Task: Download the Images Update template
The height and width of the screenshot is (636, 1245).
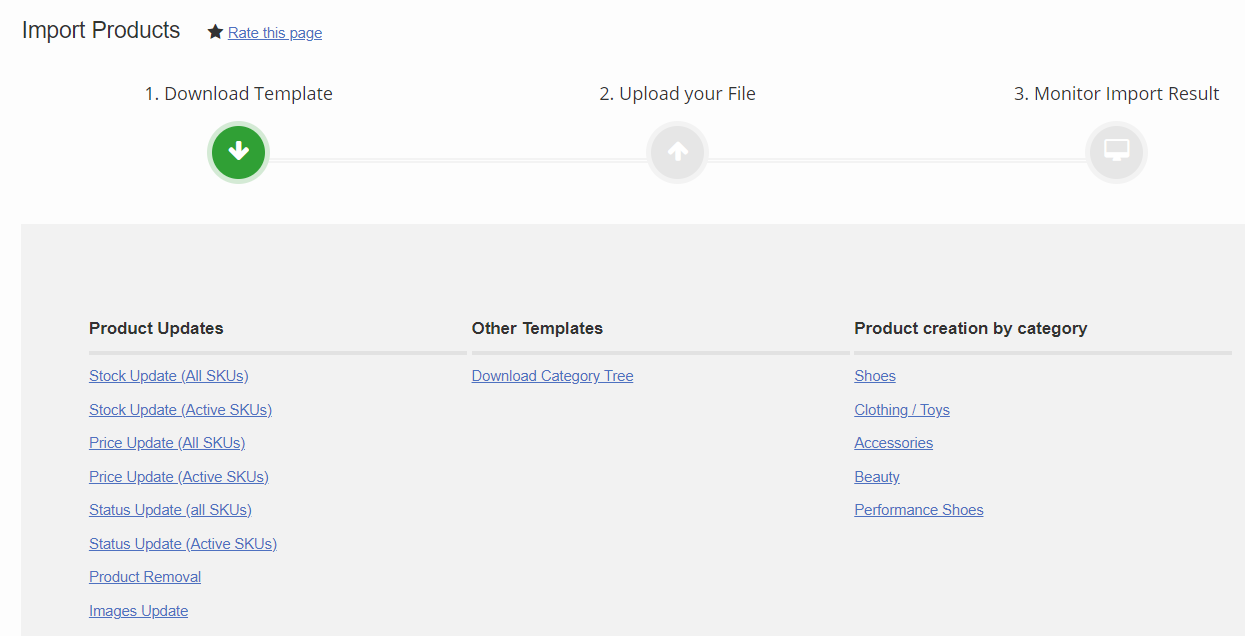Action: (x=138, y=611)
